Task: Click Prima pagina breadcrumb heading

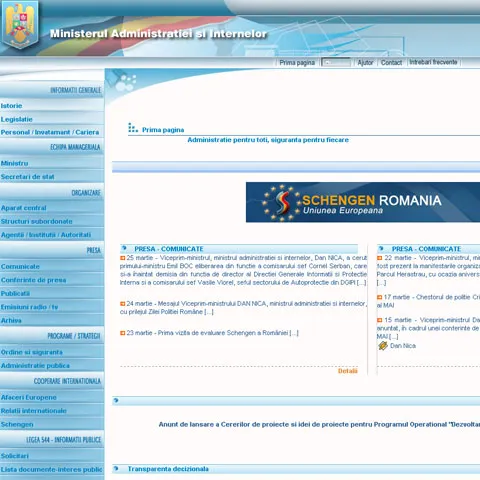Action: (x=163, y=130)
